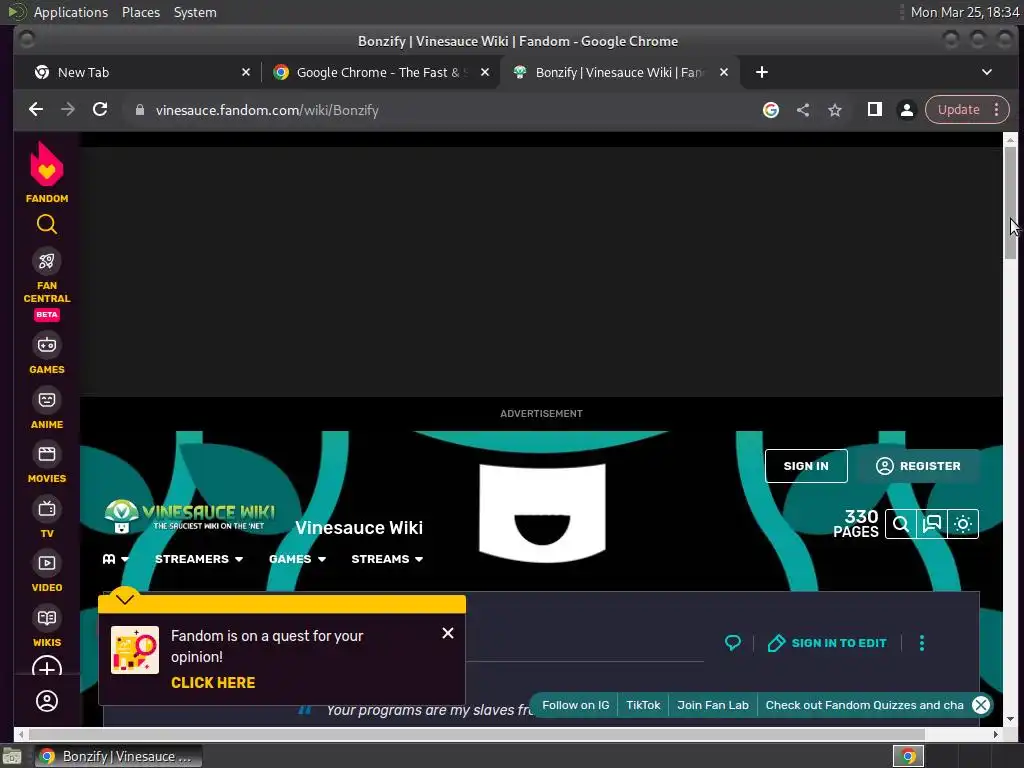Click the Vinesauce Wiki logo image
1024x768 pixels.
point(190,516)
